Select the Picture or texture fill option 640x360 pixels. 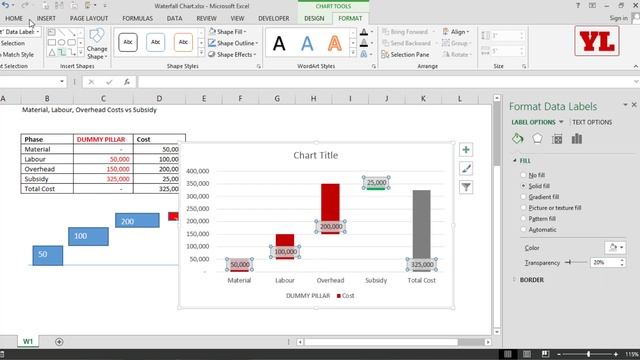tap(523, 208)
